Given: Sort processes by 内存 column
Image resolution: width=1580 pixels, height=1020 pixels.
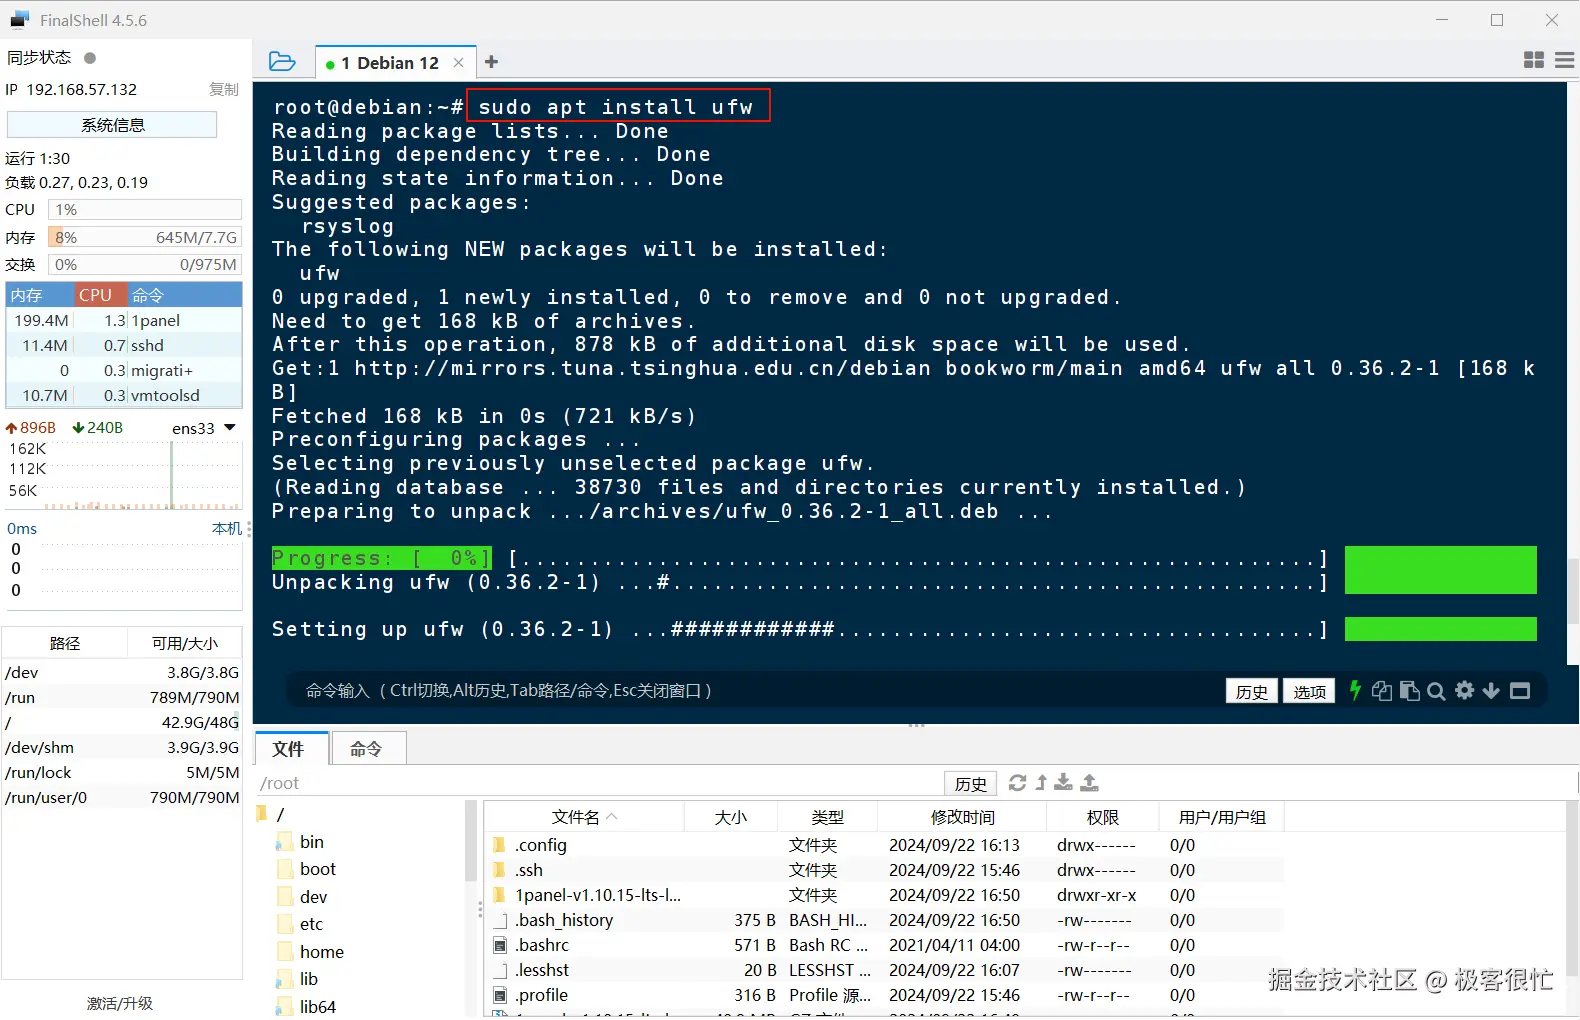Looking at the screenshot, I should click(40, 295).
